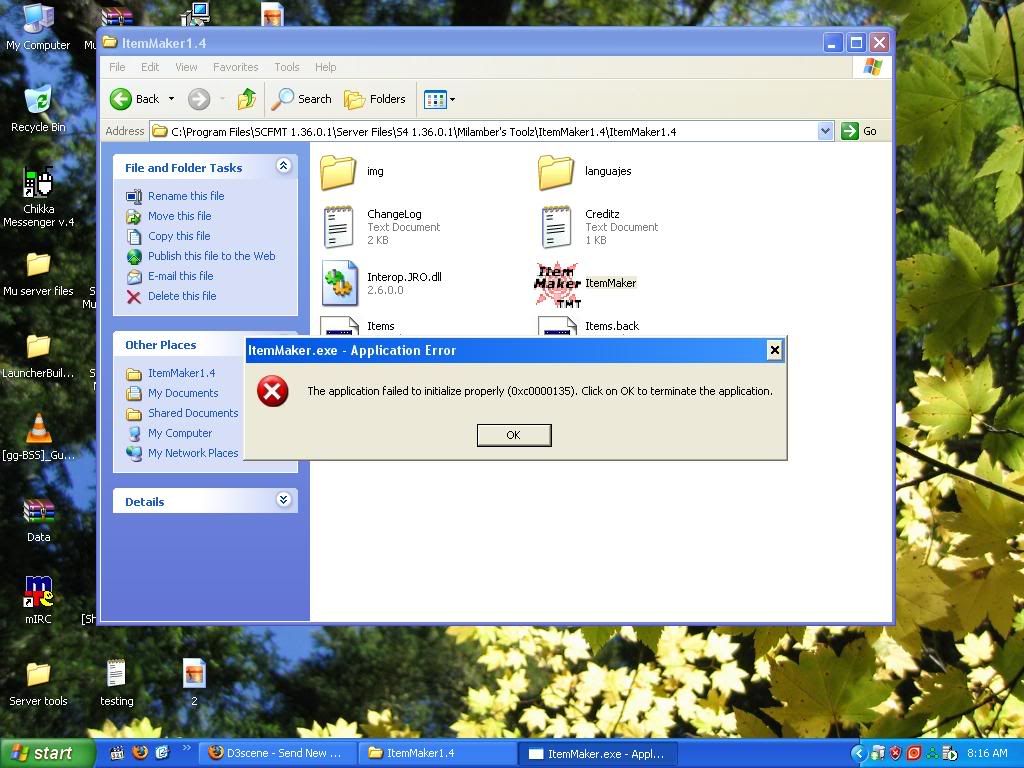Open the Favorites menu
Screen dimensions: 1024x768
tap(235, 67)
